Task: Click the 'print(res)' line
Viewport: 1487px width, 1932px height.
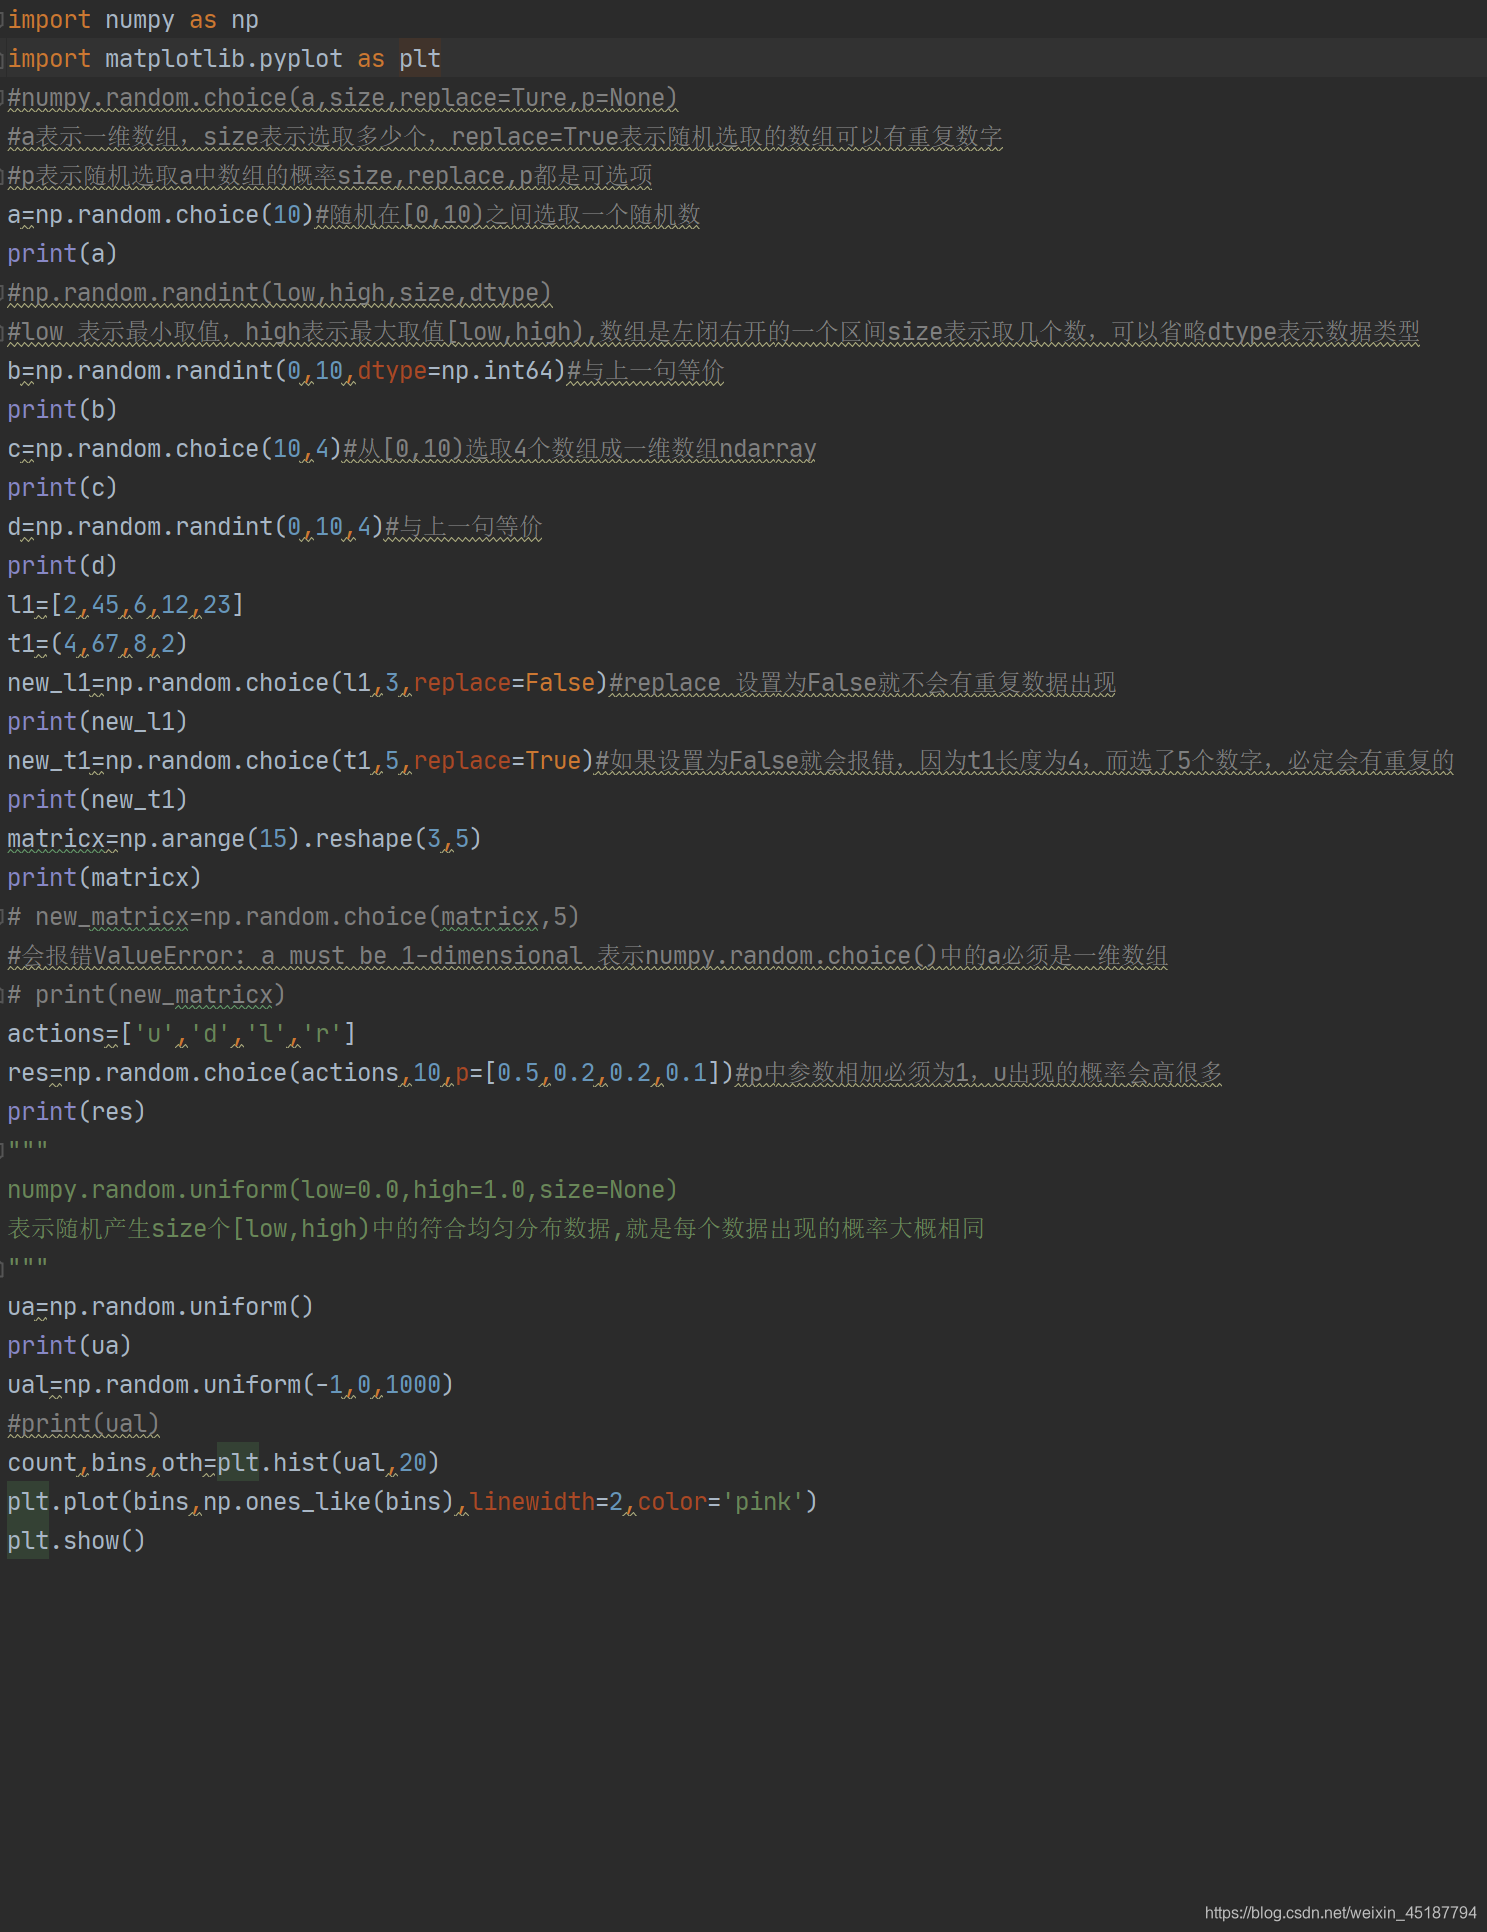Action: pyautogui.click(x=76, y=1112)
